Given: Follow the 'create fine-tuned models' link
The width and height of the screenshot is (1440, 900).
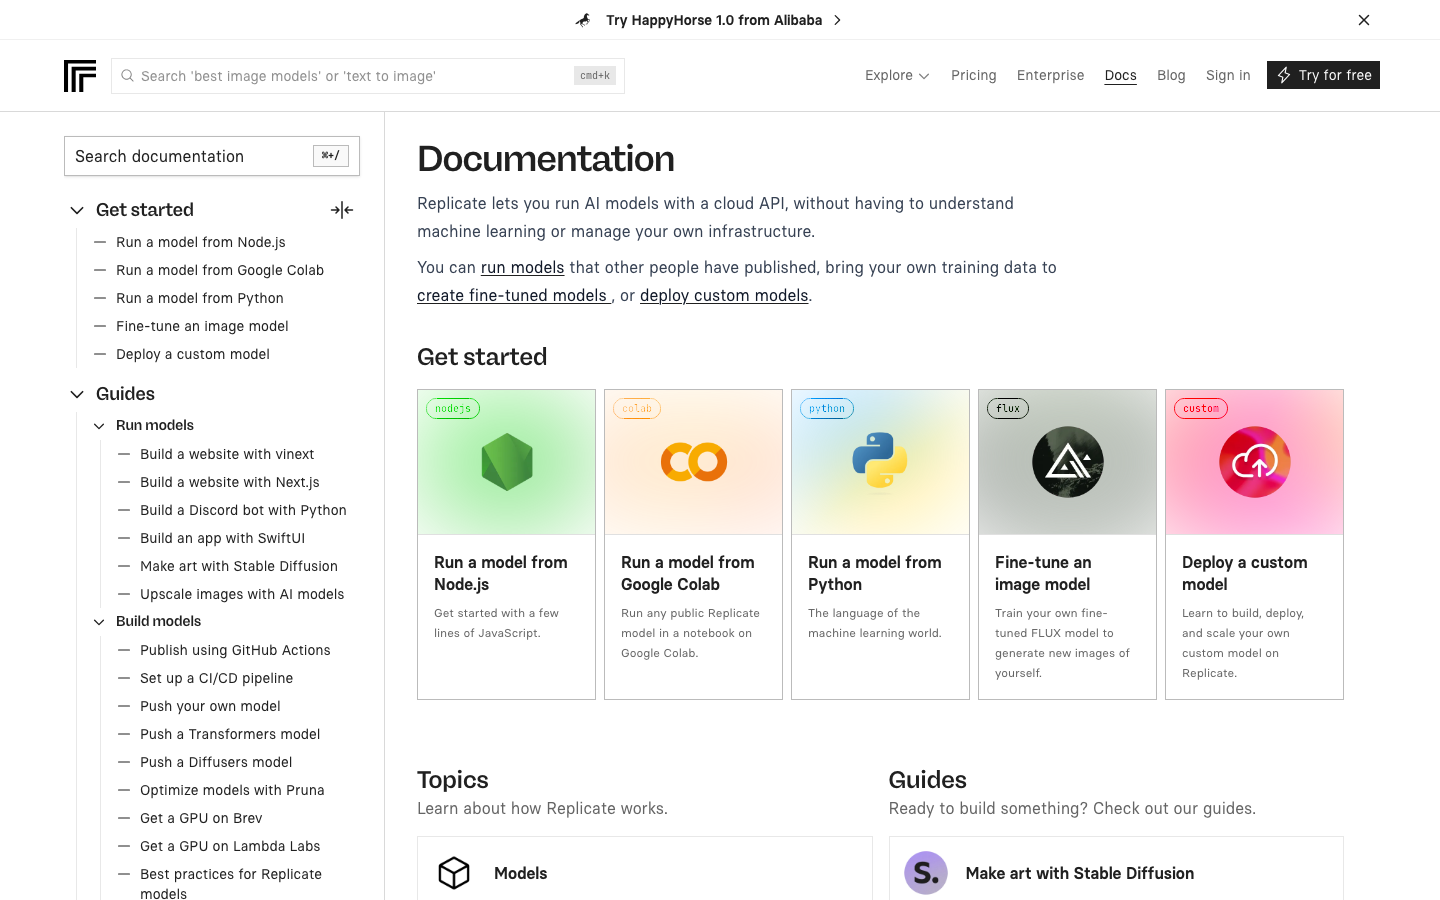Looking at the screenshot, I should [x=512, y=295].
